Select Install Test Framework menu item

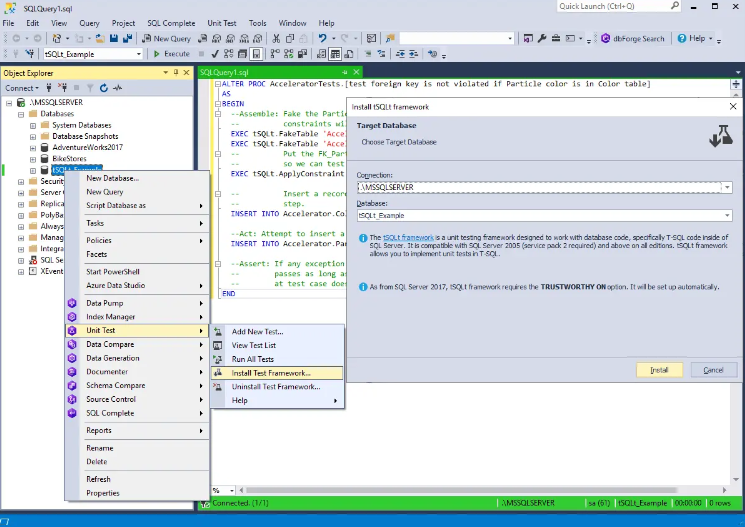pos(277,373)
